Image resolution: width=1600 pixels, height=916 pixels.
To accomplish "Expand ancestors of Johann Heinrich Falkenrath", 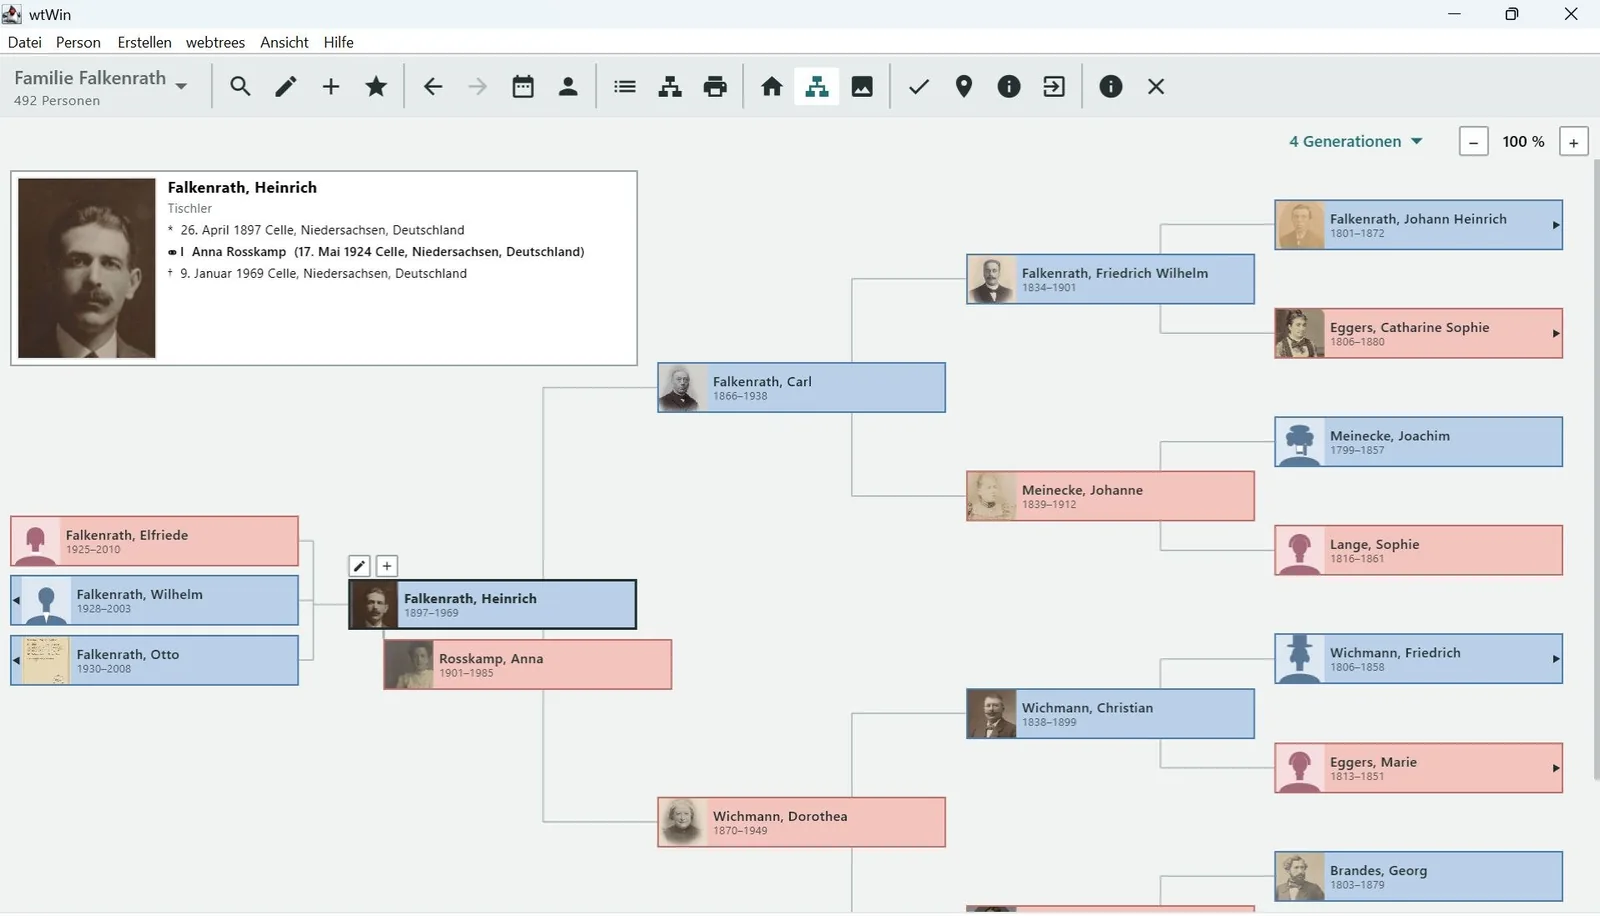I will [1555, 225].
